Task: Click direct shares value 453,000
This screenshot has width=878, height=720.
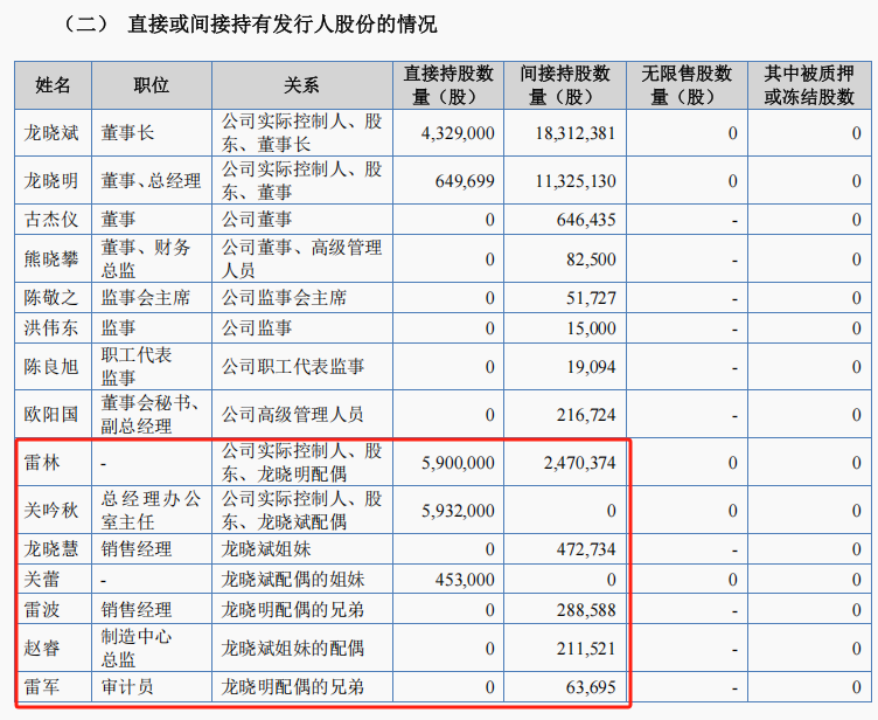Action: pos(465,579)
